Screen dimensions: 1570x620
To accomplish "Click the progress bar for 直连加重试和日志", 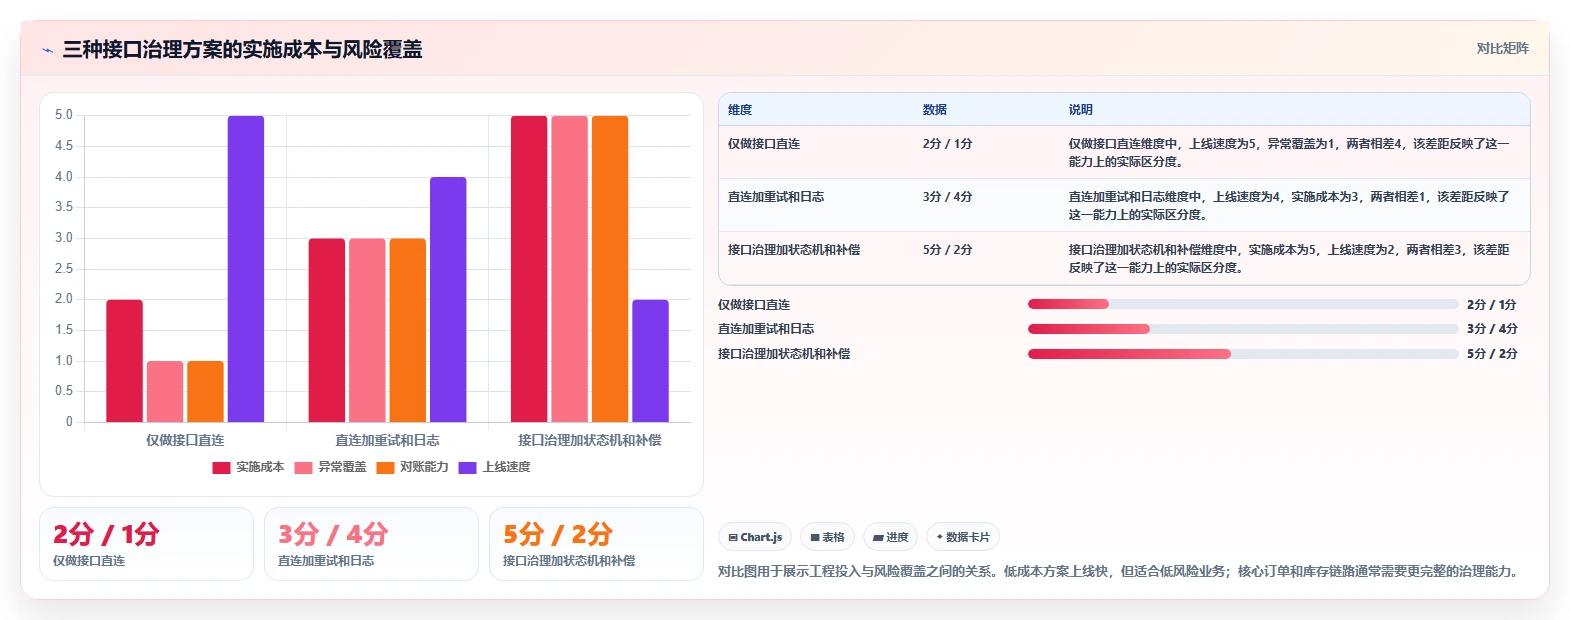I will click(x=1243, y=329).
